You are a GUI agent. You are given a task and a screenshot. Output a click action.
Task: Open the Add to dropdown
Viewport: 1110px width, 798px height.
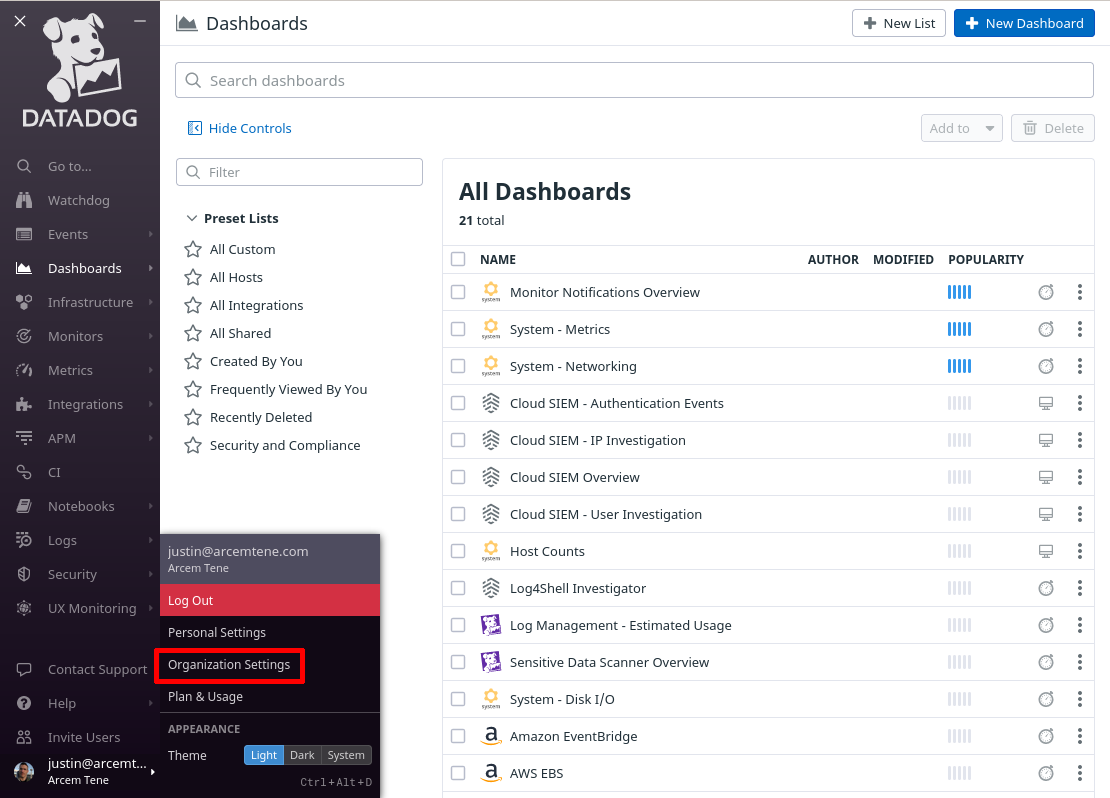[961, 128]
